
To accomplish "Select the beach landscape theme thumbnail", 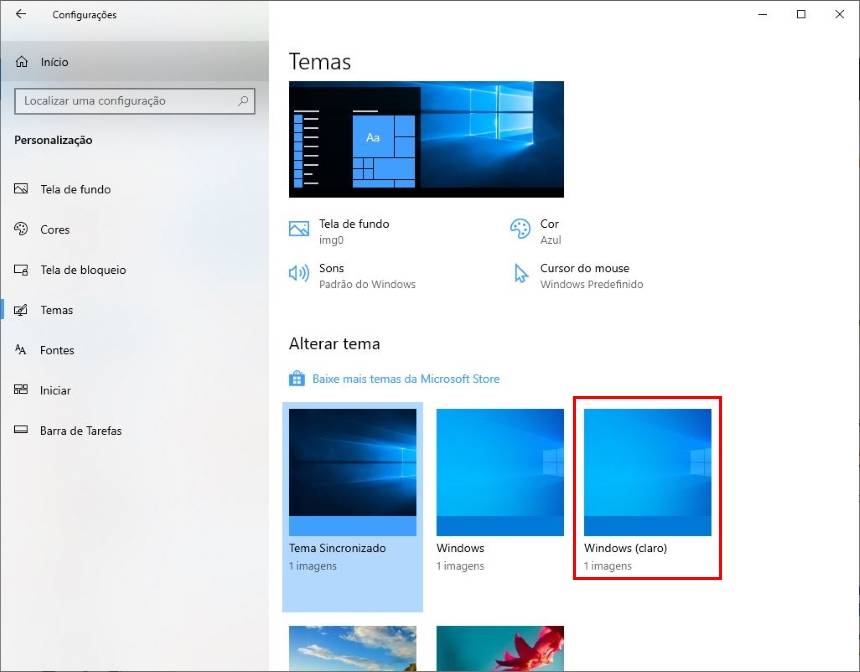I will click(x=353, y=648).
